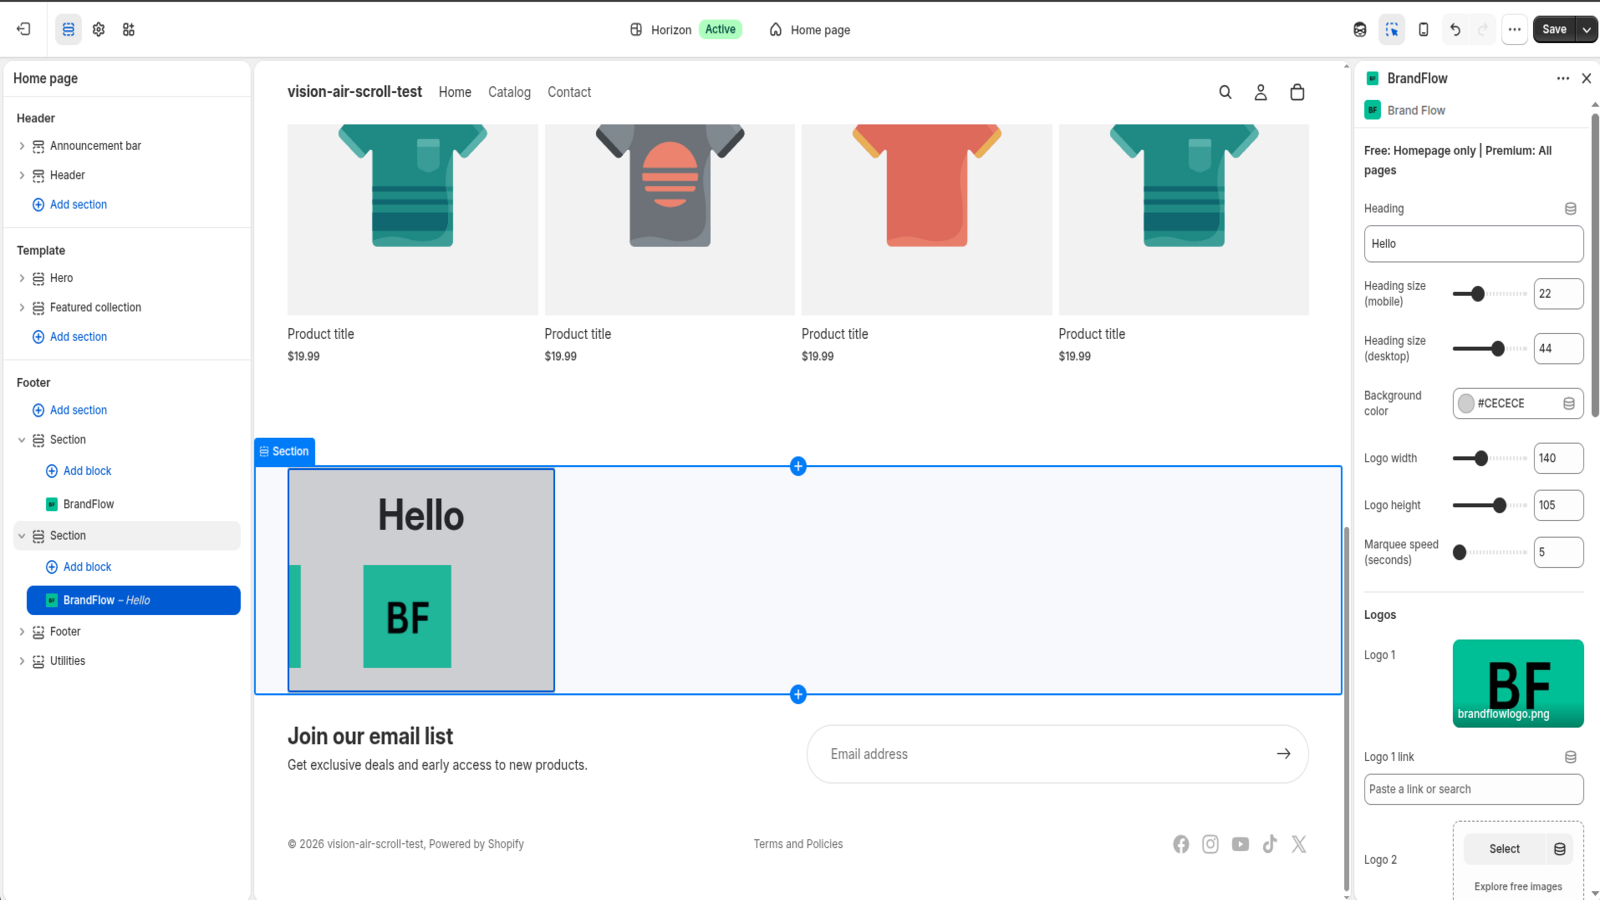Open the cart bag icon
The image size is (1600, 900).
tap(1297, 92)
